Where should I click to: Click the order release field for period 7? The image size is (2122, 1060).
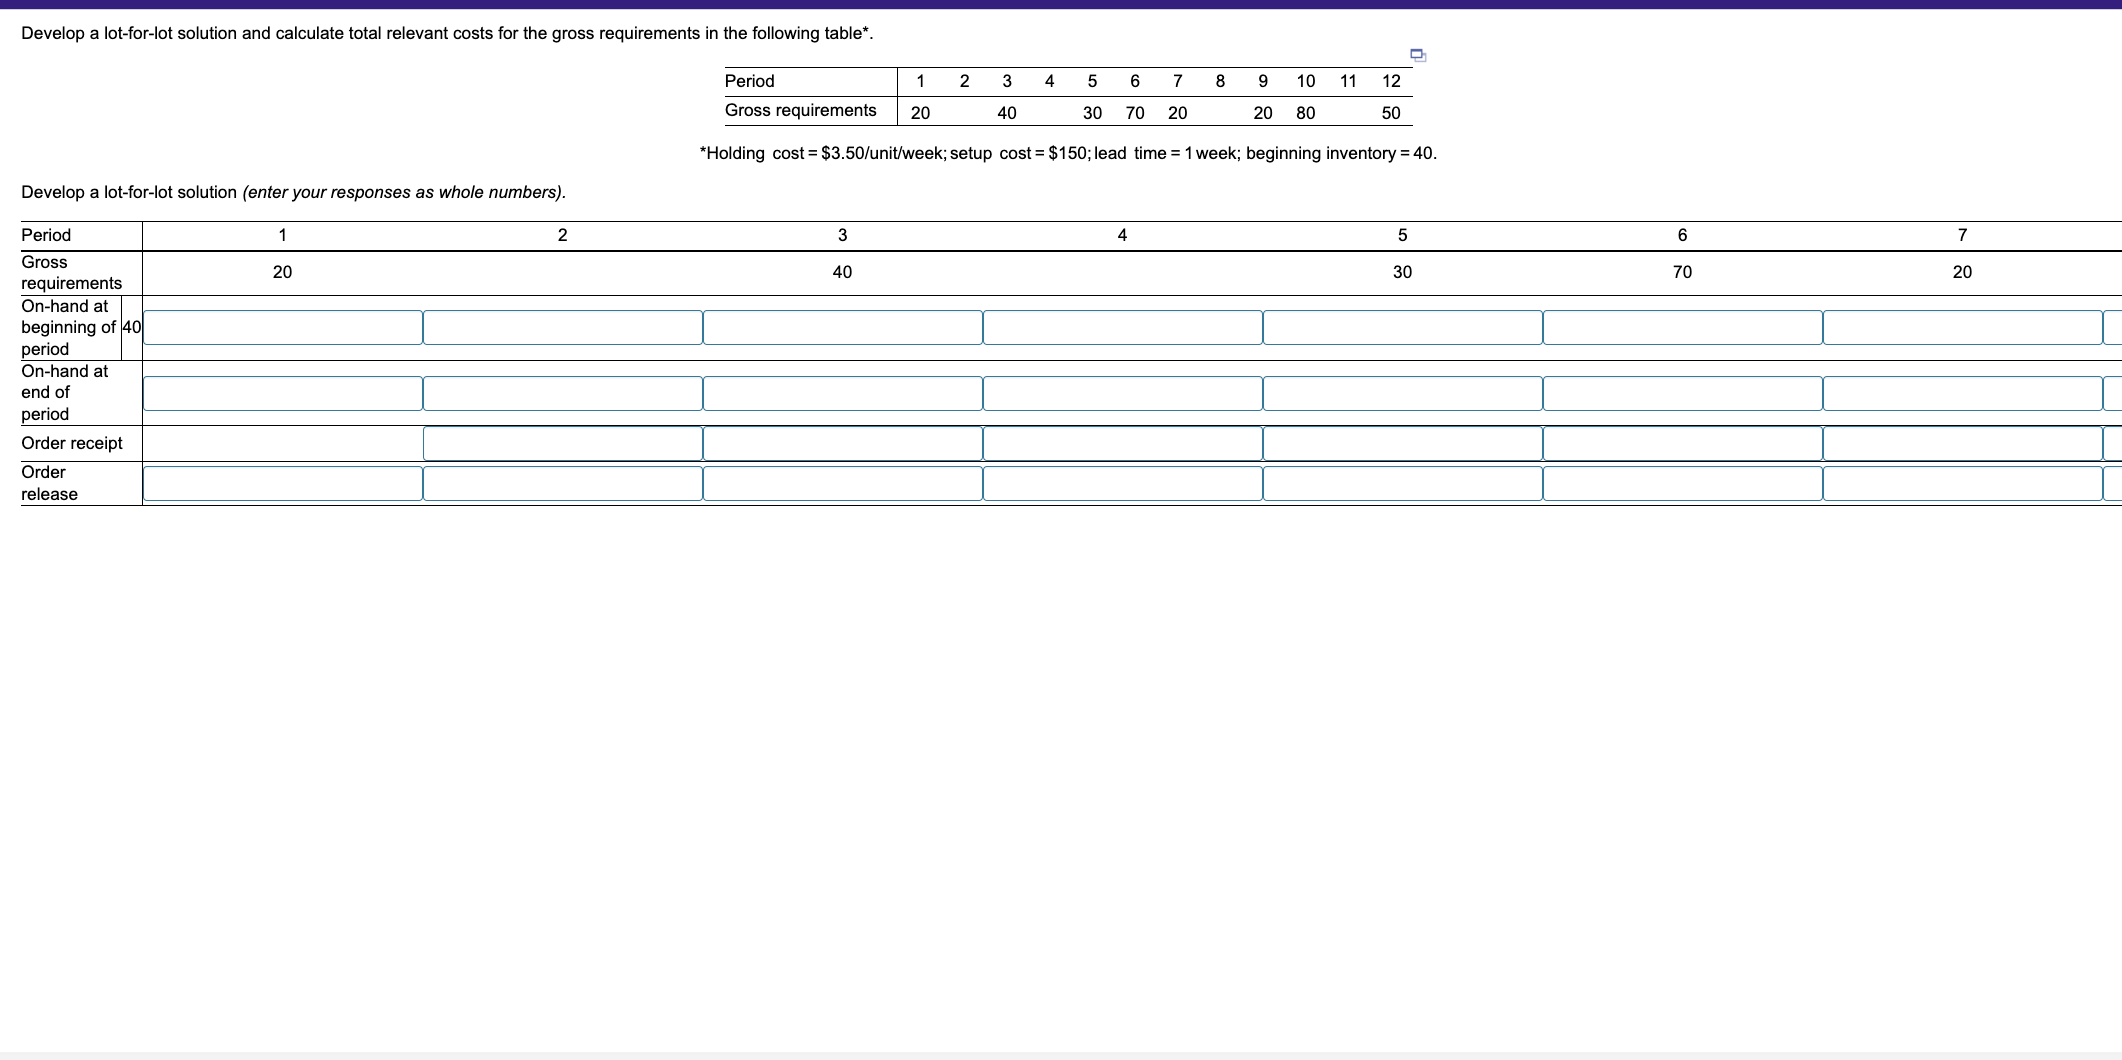click(x=1963, y=483)
